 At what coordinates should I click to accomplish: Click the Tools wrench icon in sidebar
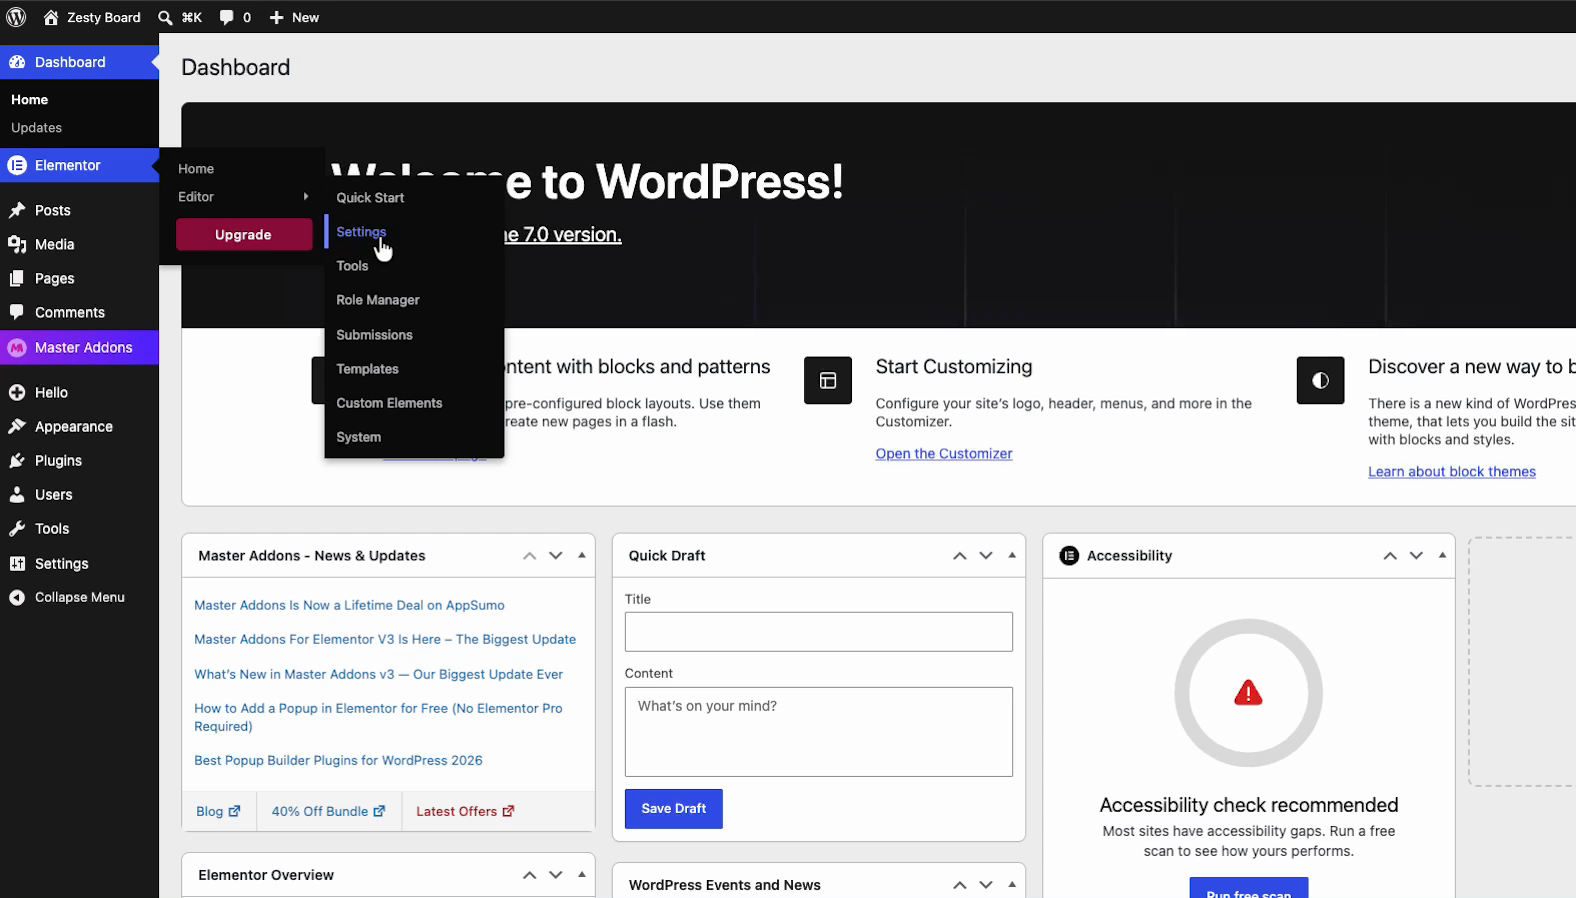tap(17, 528)
